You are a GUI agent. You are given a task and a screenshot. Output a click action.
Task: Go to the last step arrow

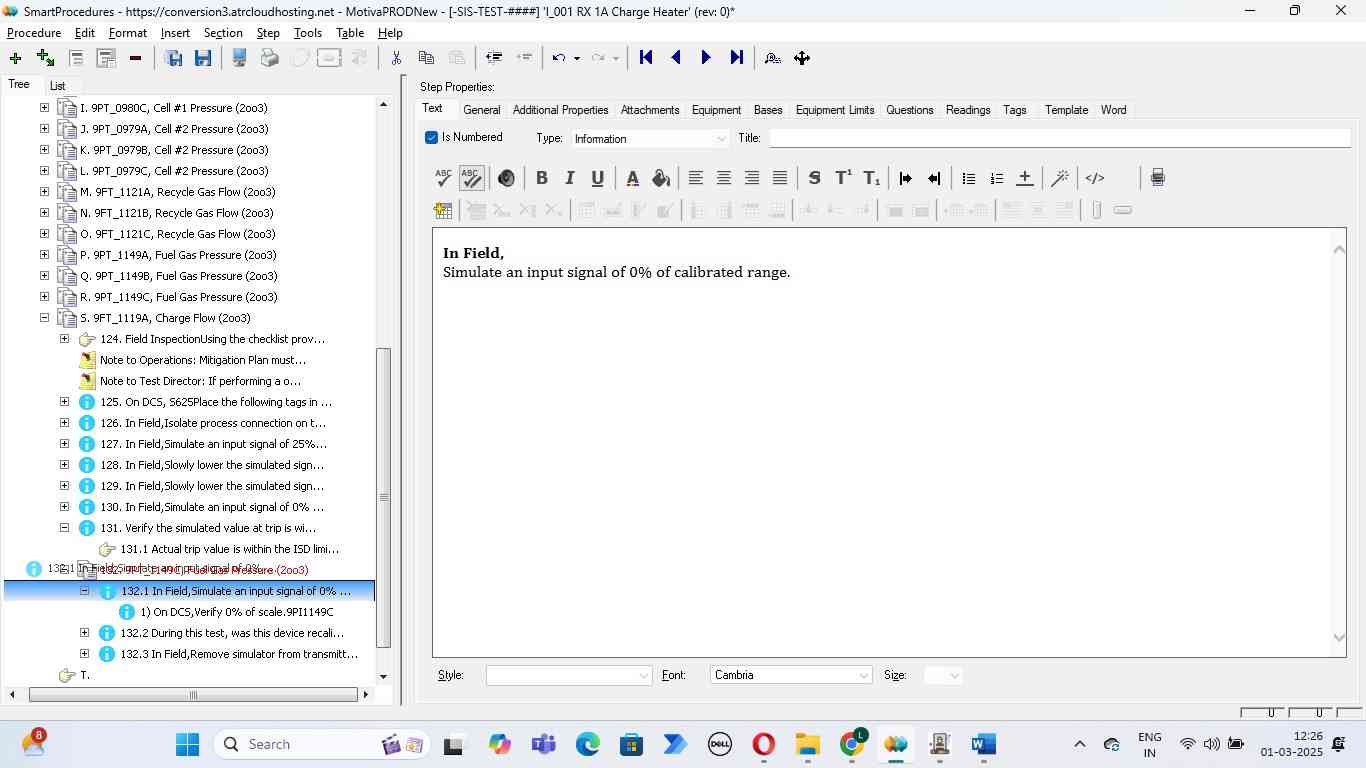tap(737, 58)
